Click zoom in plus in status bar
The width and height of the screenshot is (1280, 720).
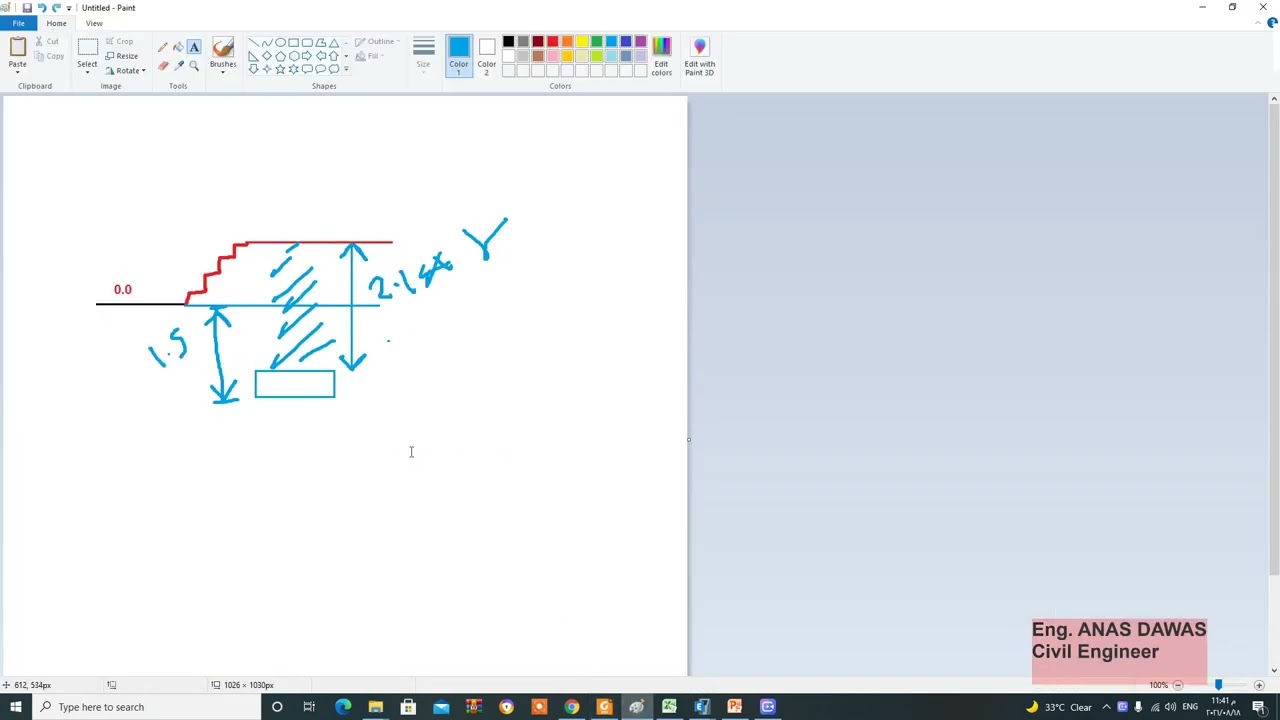(x=1259, y=685)
